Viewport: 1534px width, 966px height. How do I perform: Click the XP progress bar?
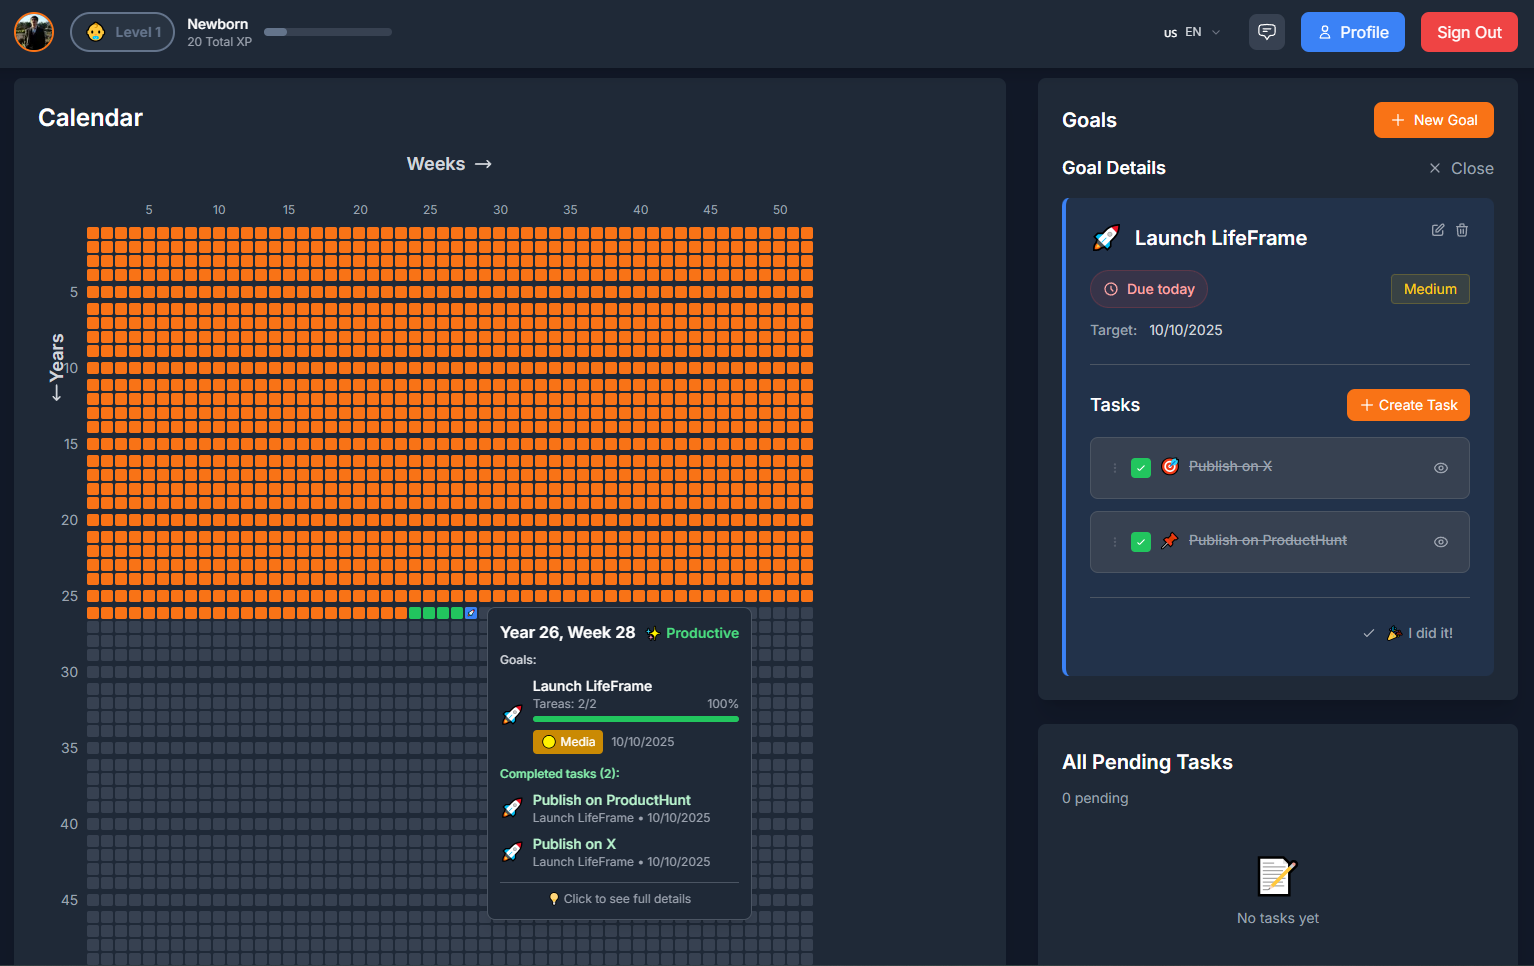pyautogui.click(x=327, y=32)
